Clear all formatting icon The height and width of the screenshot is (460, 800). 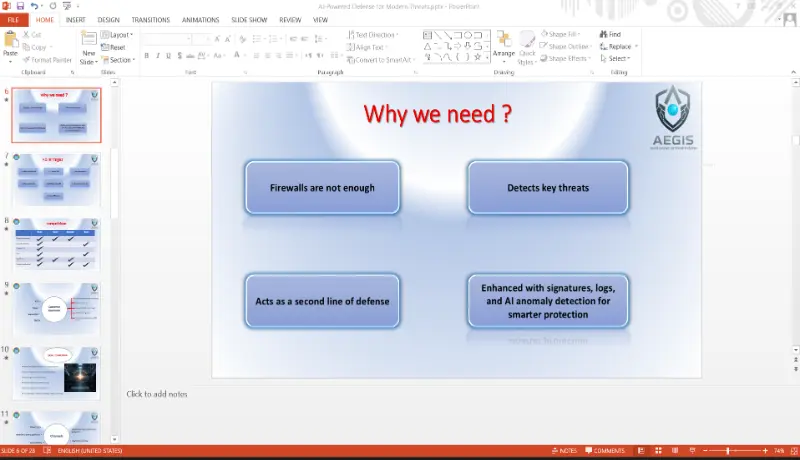[242, 39]
